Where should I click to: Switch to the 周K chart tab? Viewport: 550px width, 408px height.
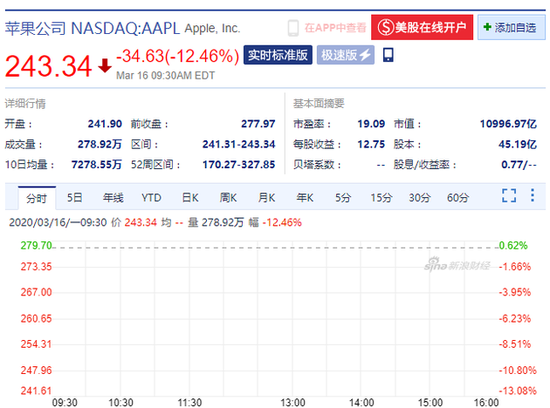[228, 198]
